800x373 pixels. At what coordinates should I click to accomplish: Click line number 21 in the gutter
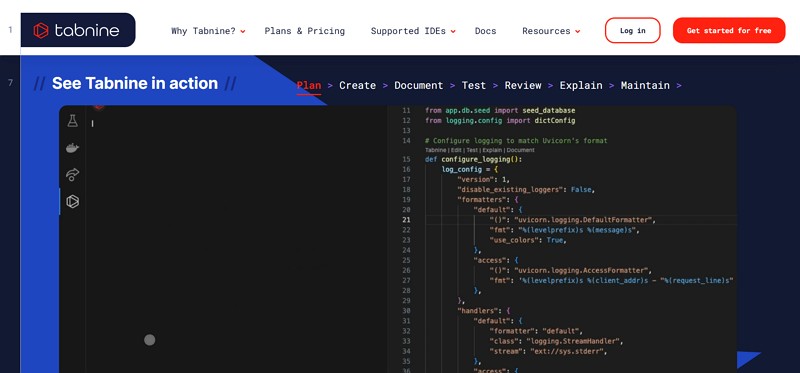coord(406,220)
